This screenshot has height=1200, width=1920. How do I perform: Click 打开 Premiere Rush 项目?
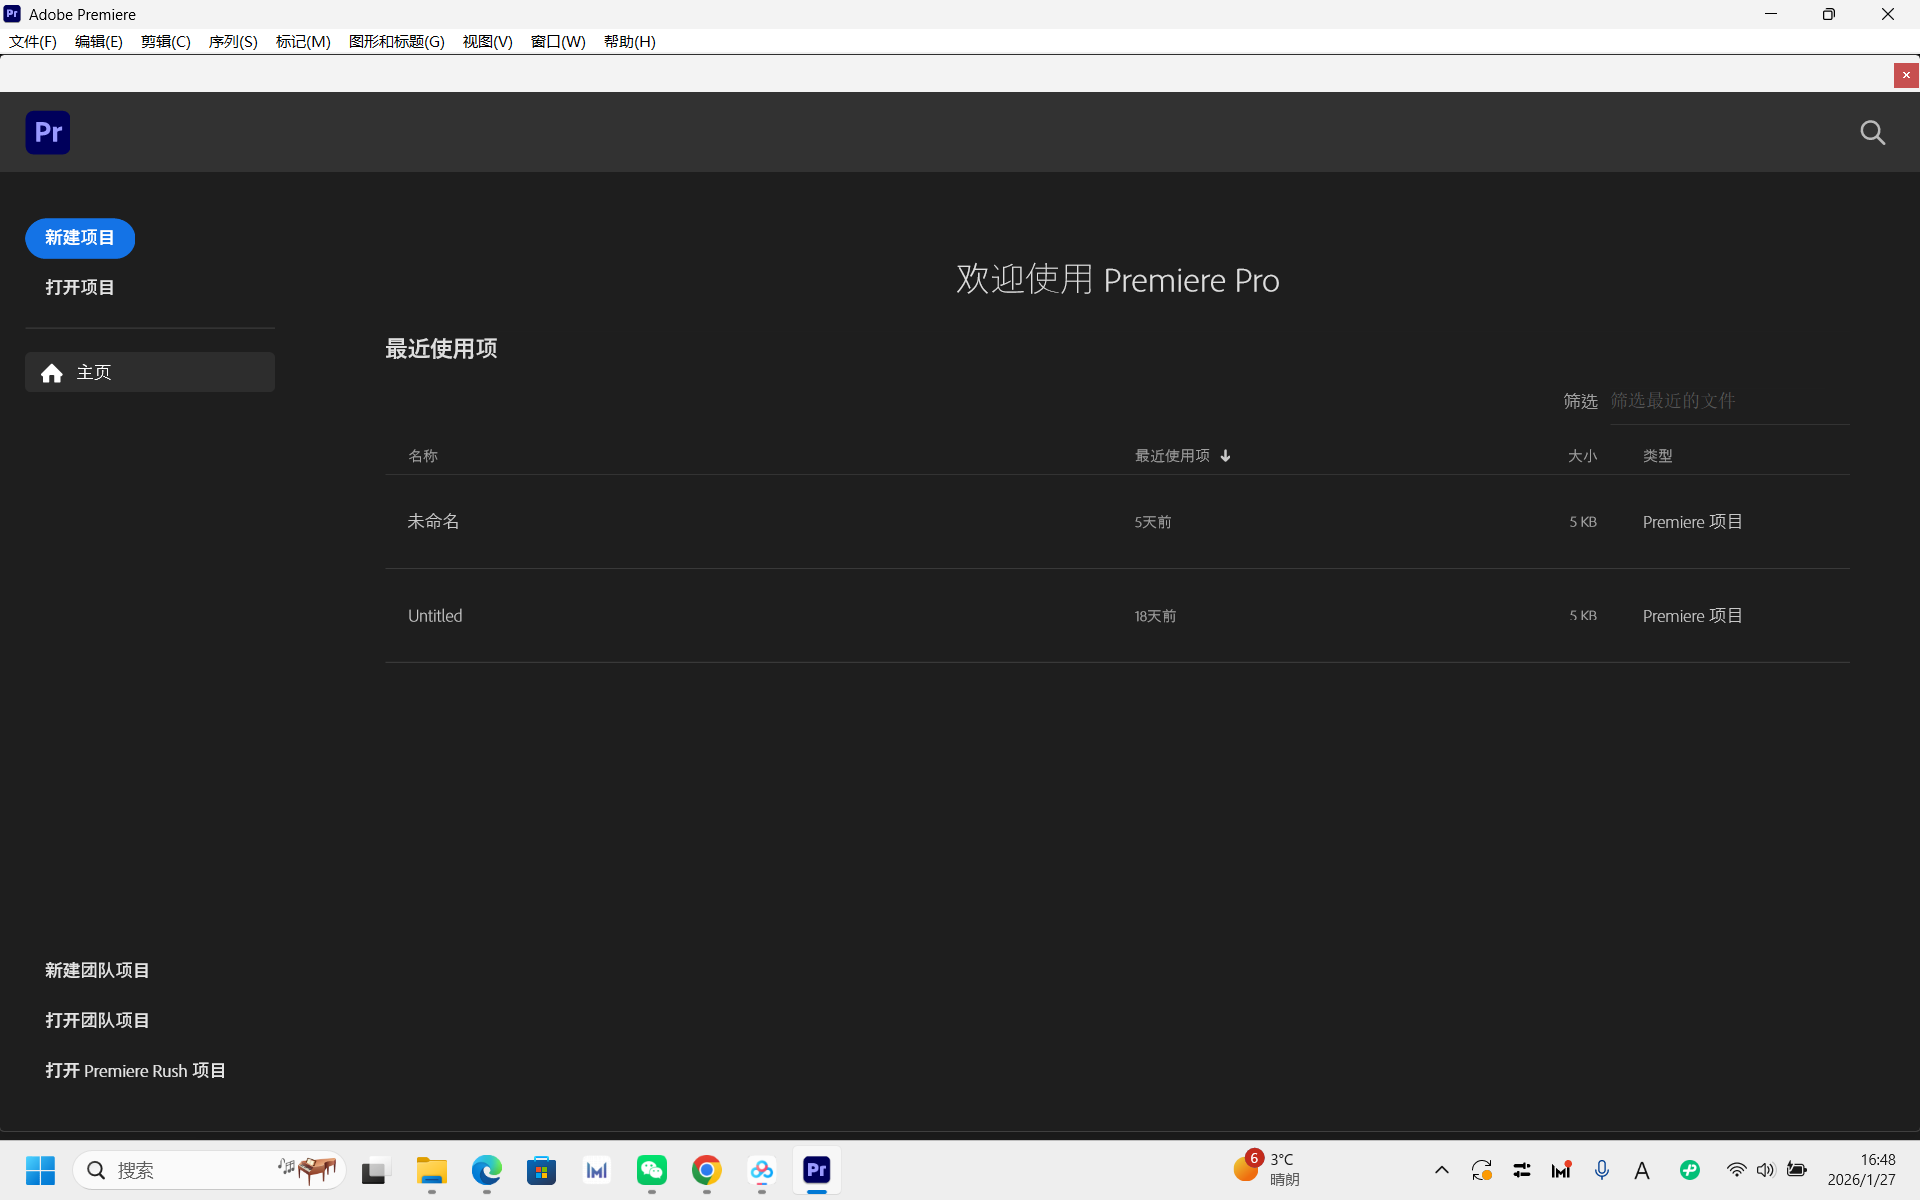coord(135,1070)
